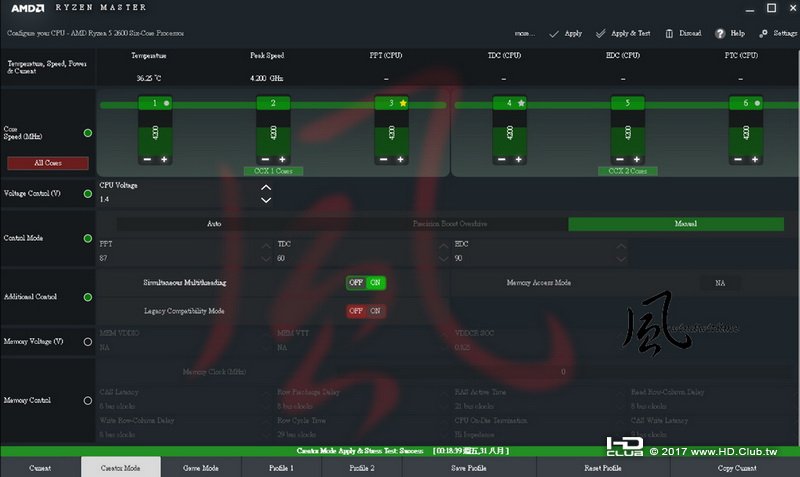Select Precision Boost Overdrive mode

coord(449,224)
